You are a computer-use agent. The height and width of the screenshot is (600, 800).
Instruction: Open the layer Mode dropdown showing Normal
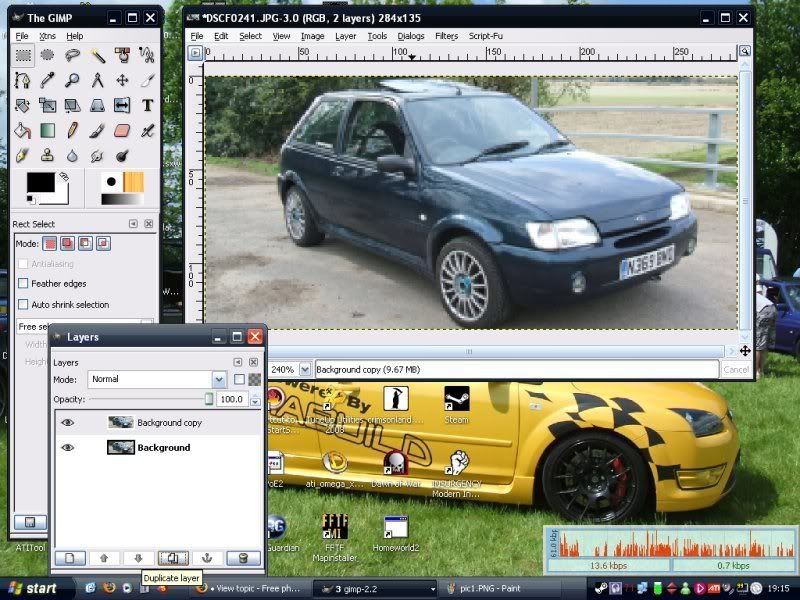pyautogui.click(x=157, y=379)
